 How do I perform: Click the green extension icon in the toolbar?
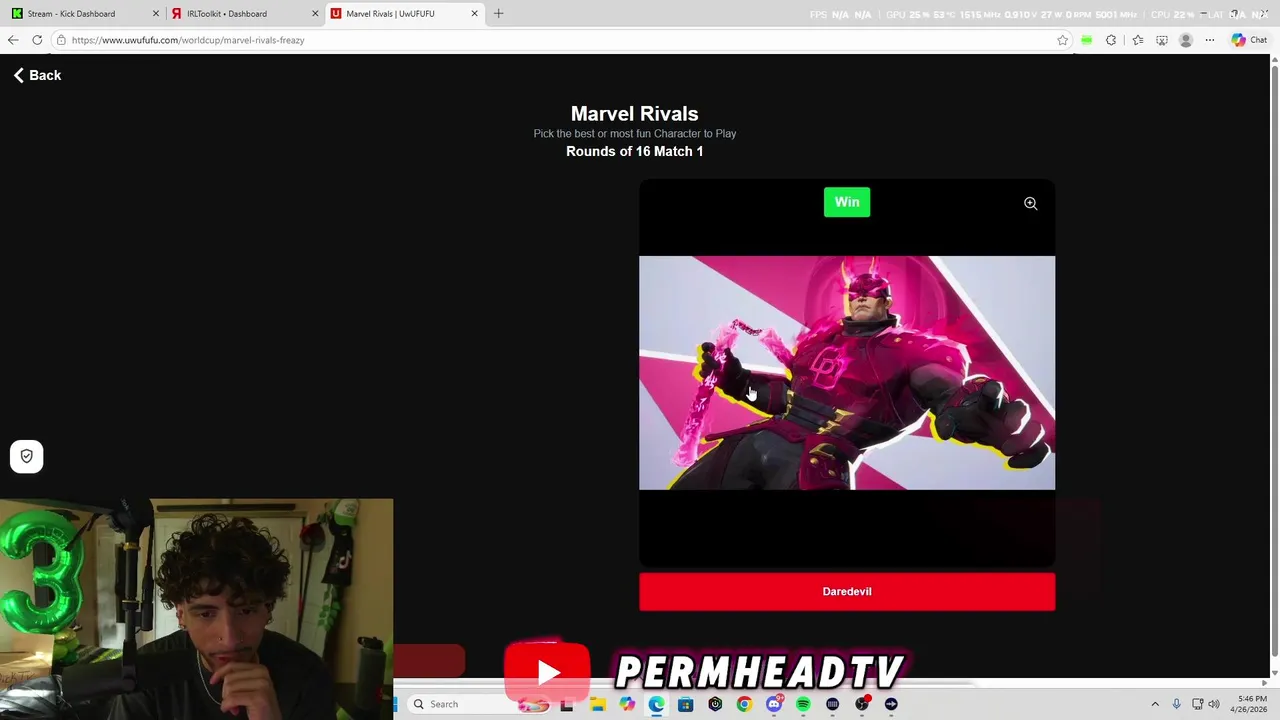(1086, 40)
